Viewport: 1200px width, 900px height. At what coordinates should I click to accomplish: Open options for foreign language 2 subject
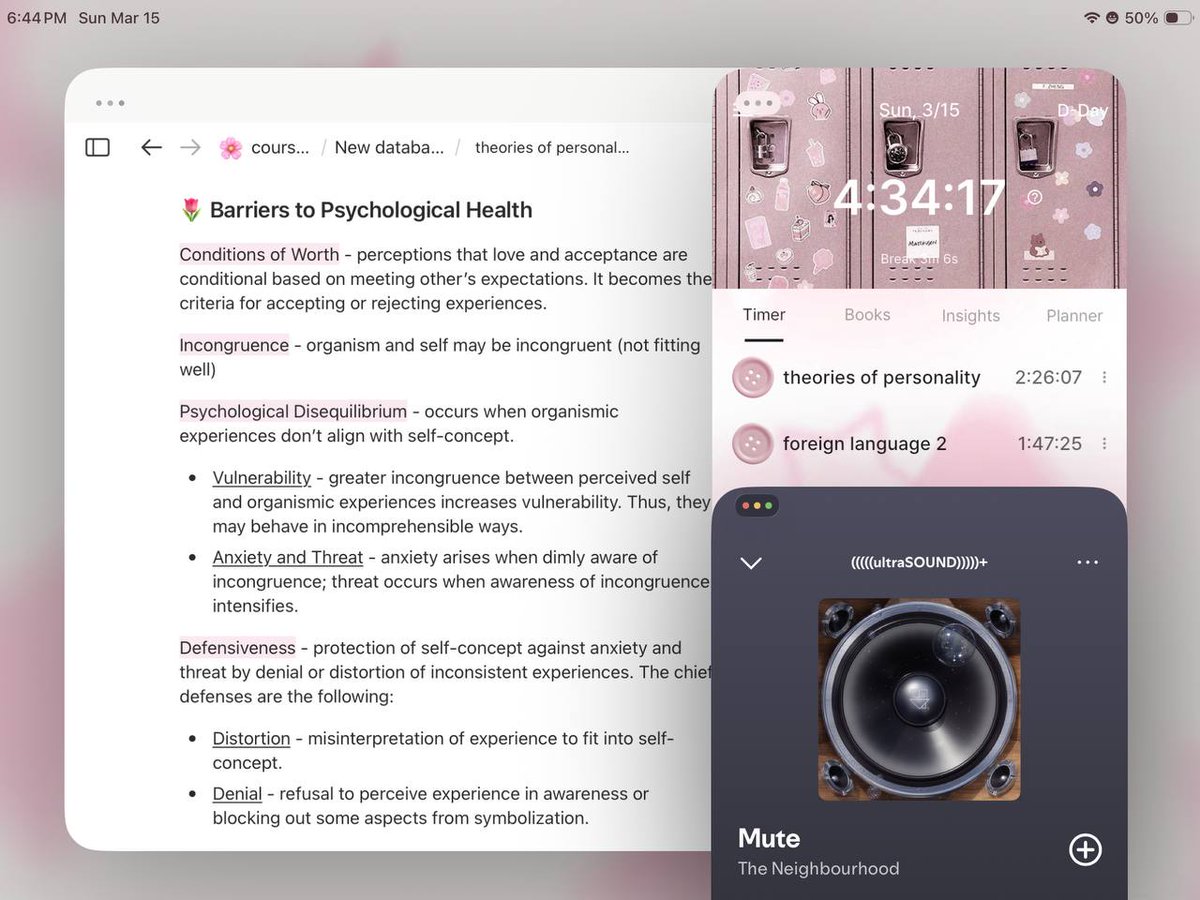1104,444
